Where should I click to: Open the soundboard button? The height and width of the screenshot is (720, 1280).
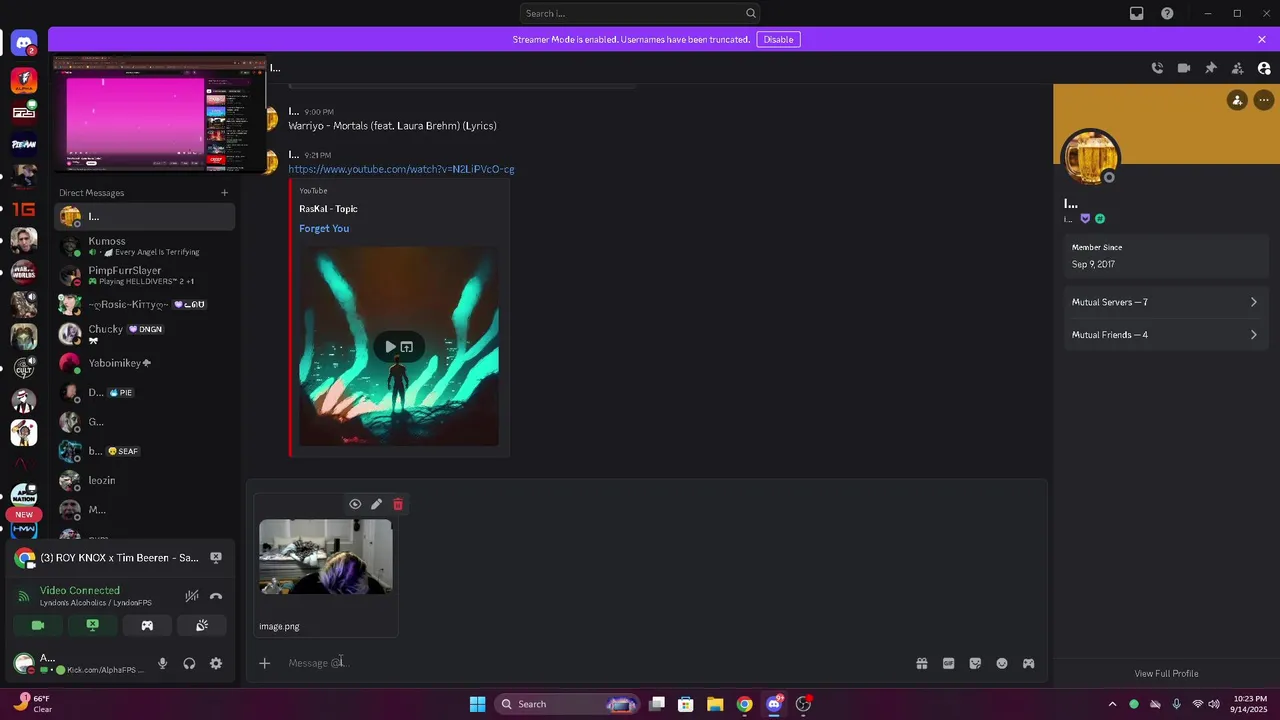(x=201, y=625)
